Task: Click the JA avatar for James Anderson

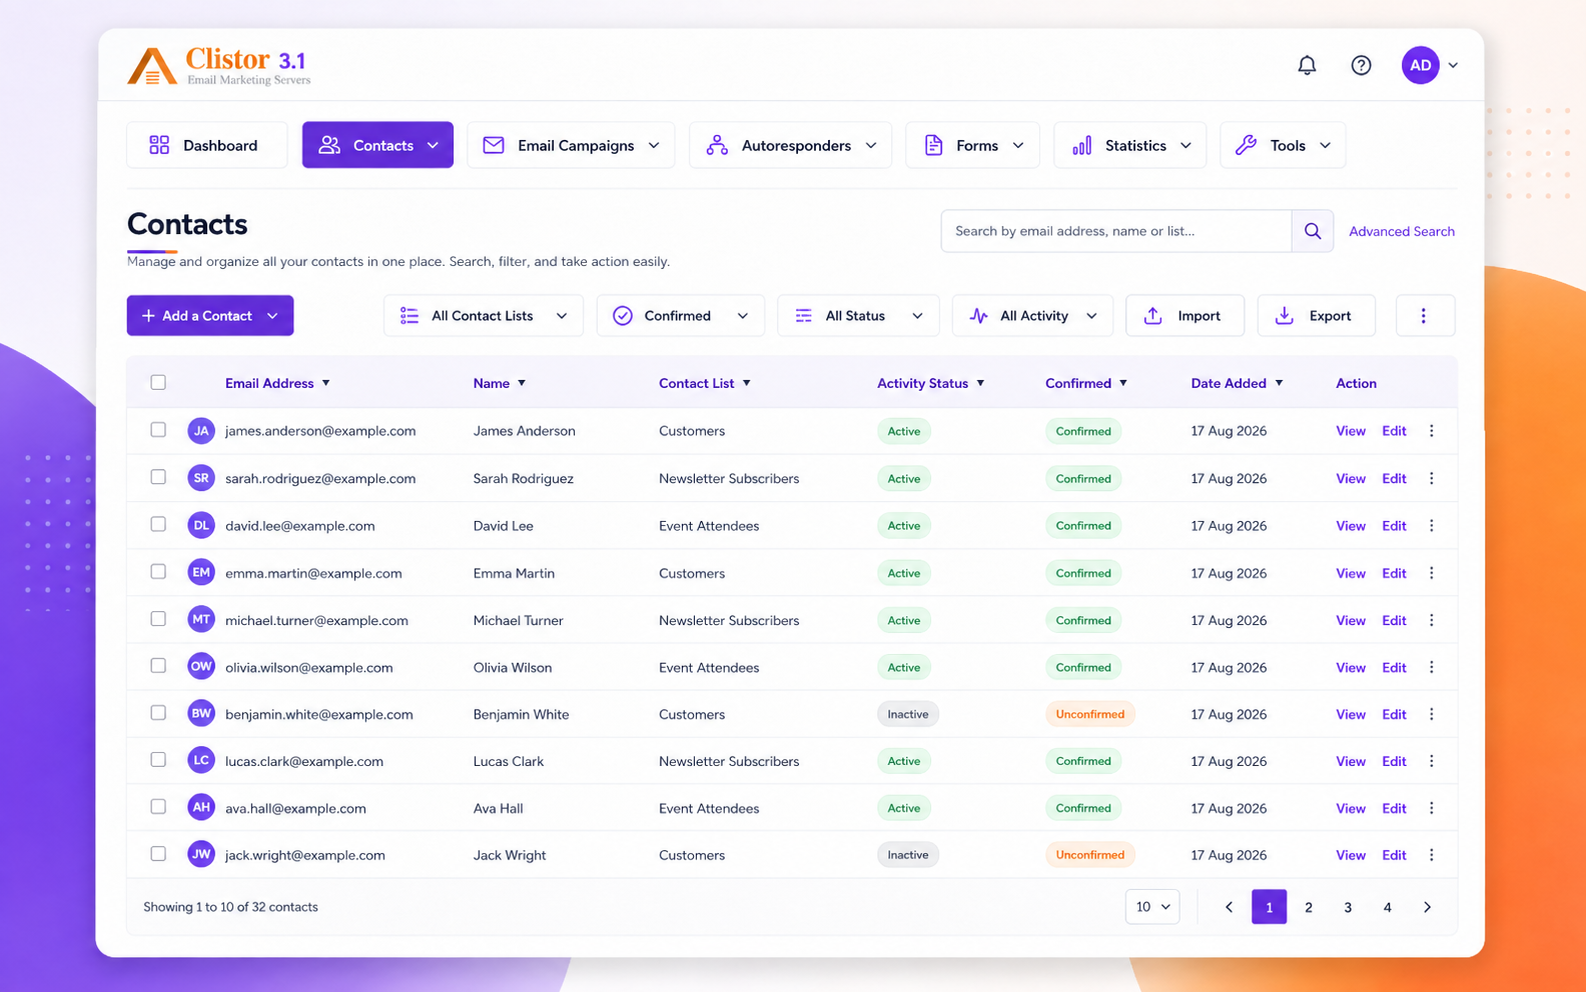Action: (x=201, y=431)
